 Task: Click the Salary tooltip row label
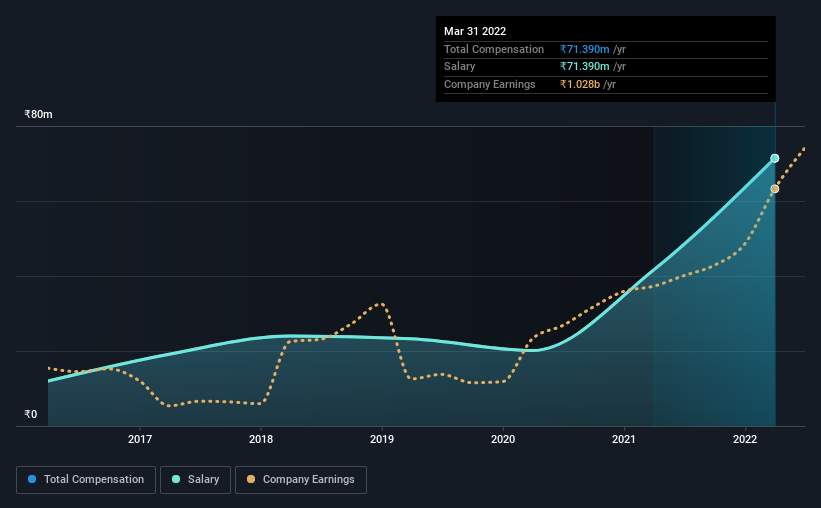point(460,67)
